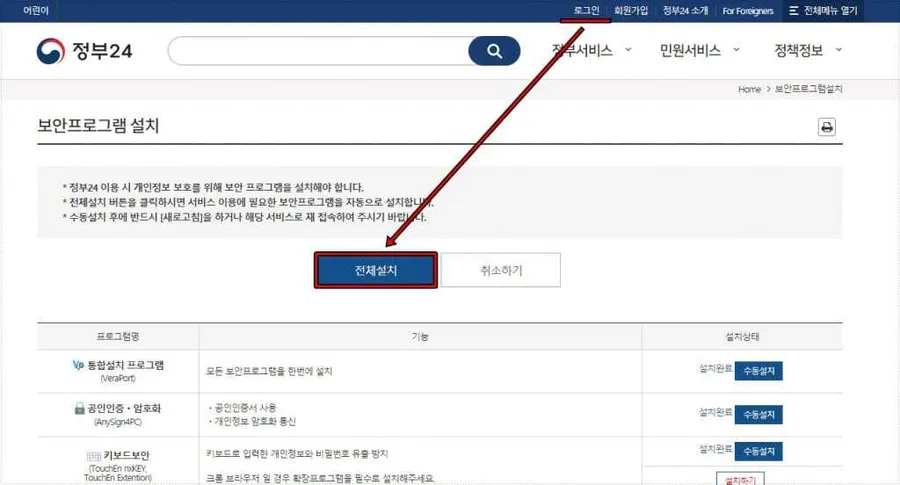
Task: Click 설치완료 status in 키보드보안 row
Action: pyautogui.click(x=716, y=449)
